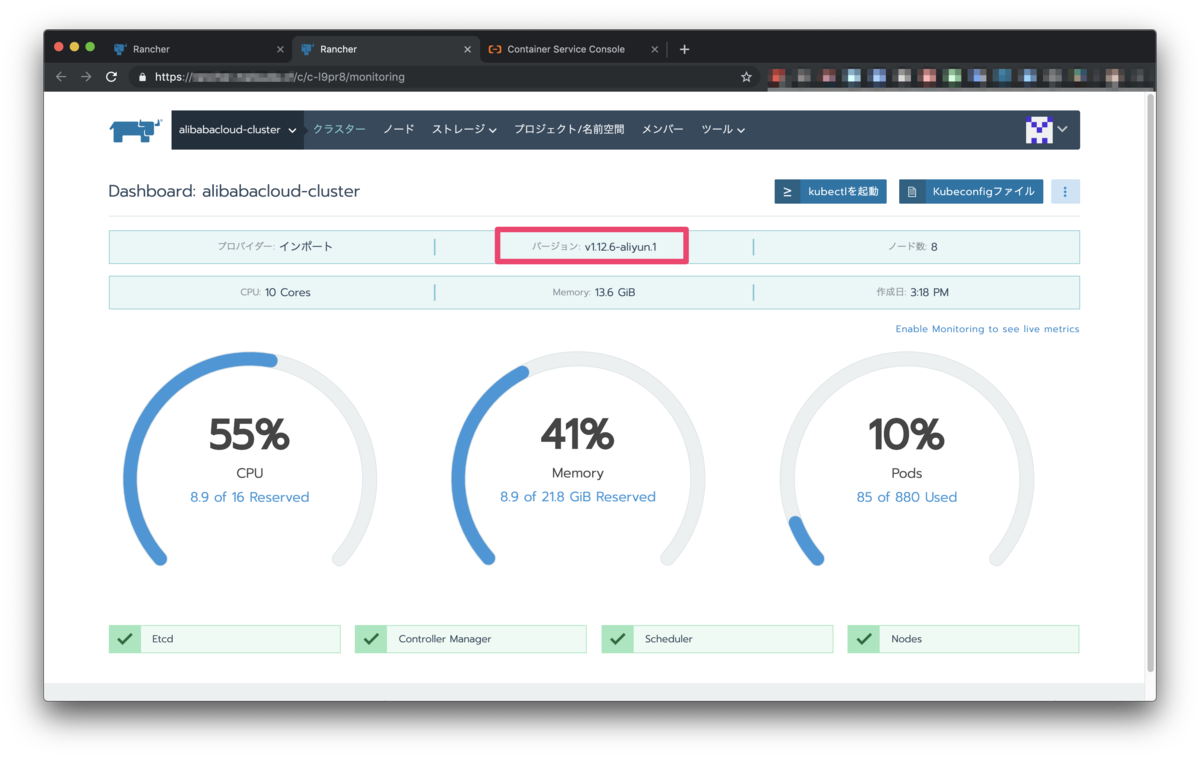The width and height of the screenshot is (1200, 759).
Task: Expand the ツール dropdown menu
Action: click(x=723, y=130)
